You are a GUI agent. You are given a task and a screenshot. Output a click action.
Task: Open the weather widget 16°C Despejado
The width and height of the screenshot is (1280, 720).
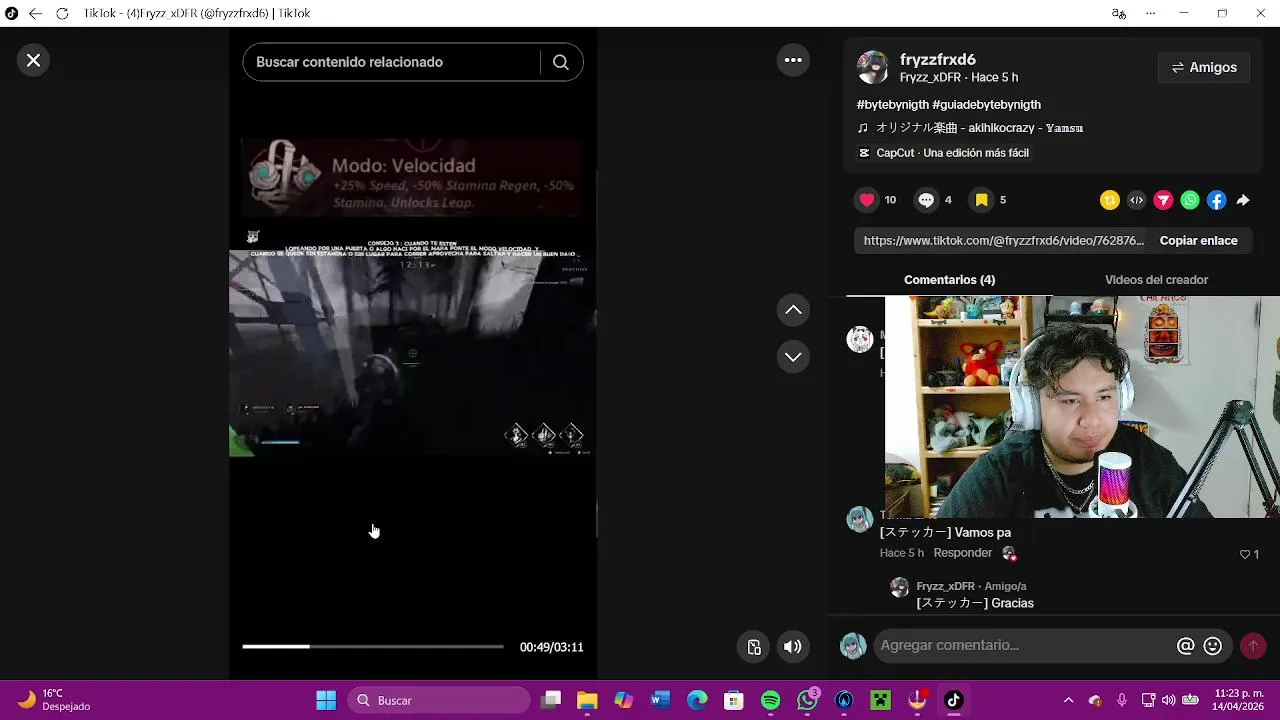55,700
